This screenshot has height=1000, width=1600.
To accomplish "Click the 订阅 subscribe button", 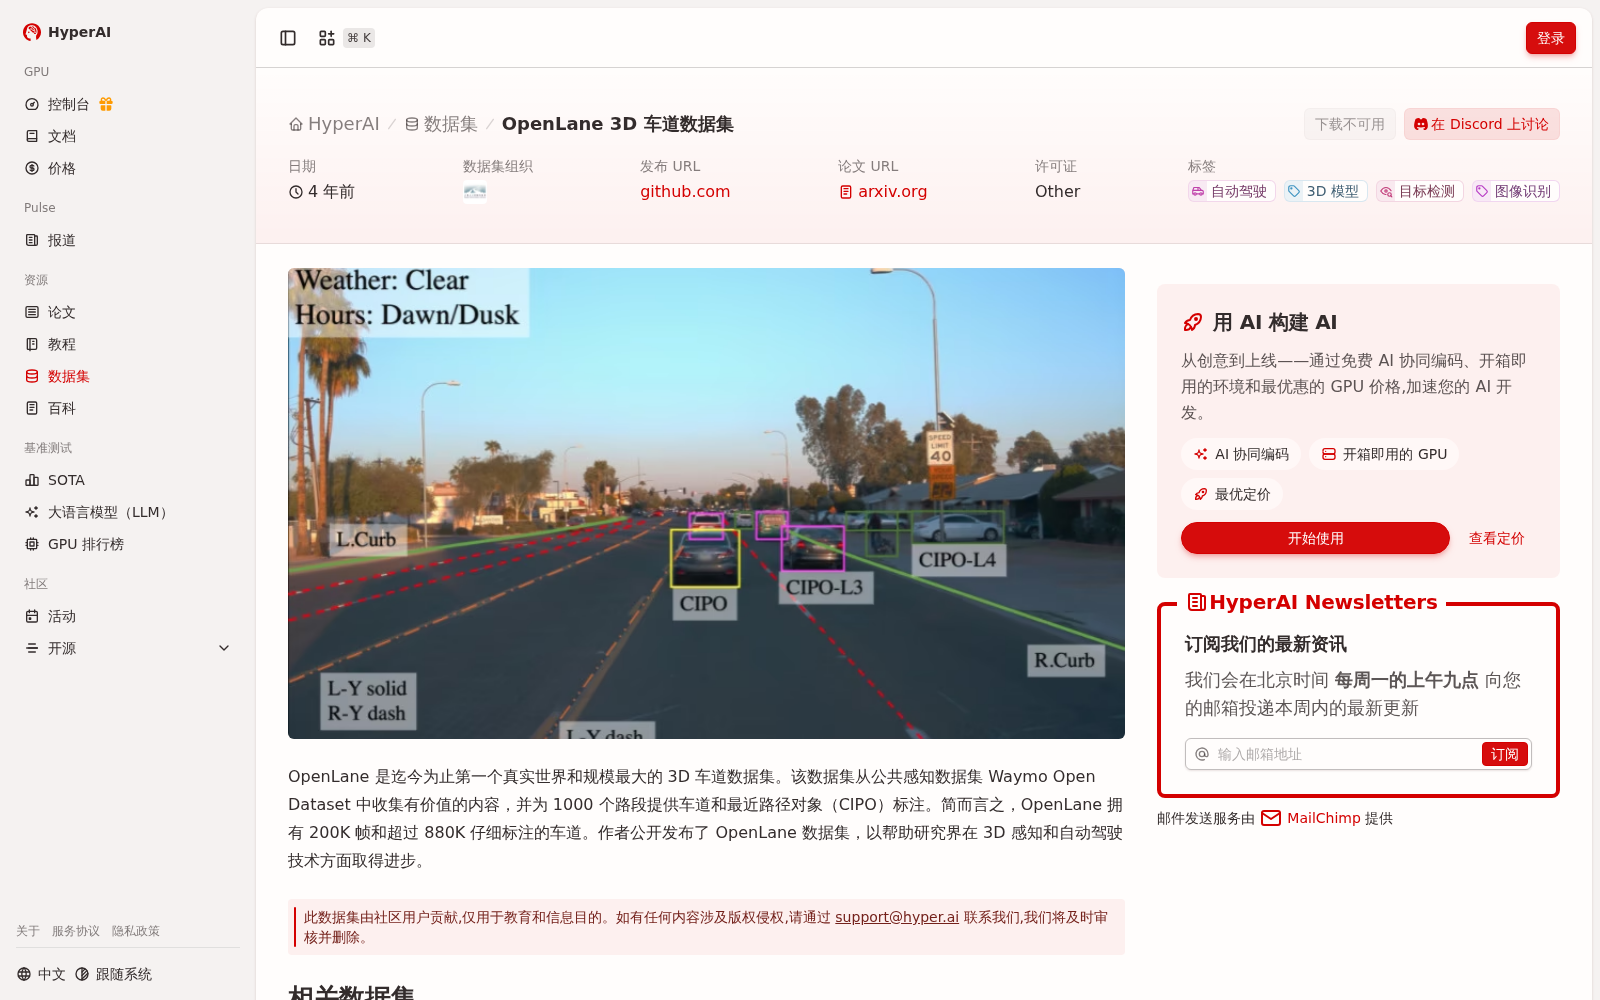I will coord(1504,754).
